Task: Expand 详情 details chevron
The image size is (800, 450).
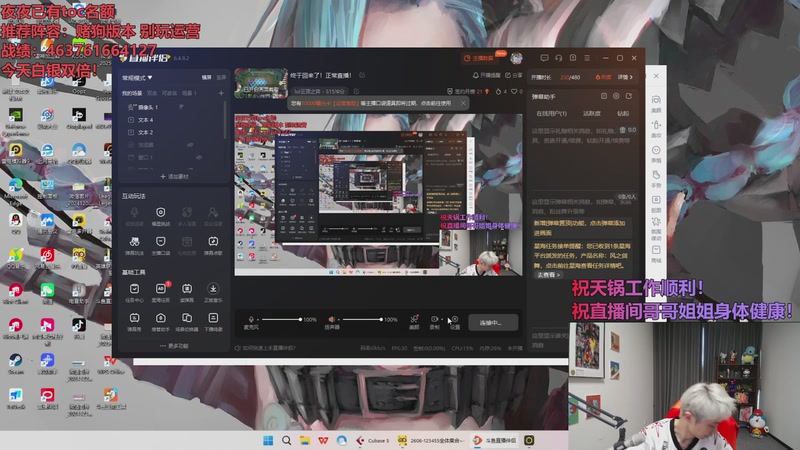Action: coord(626,78)
